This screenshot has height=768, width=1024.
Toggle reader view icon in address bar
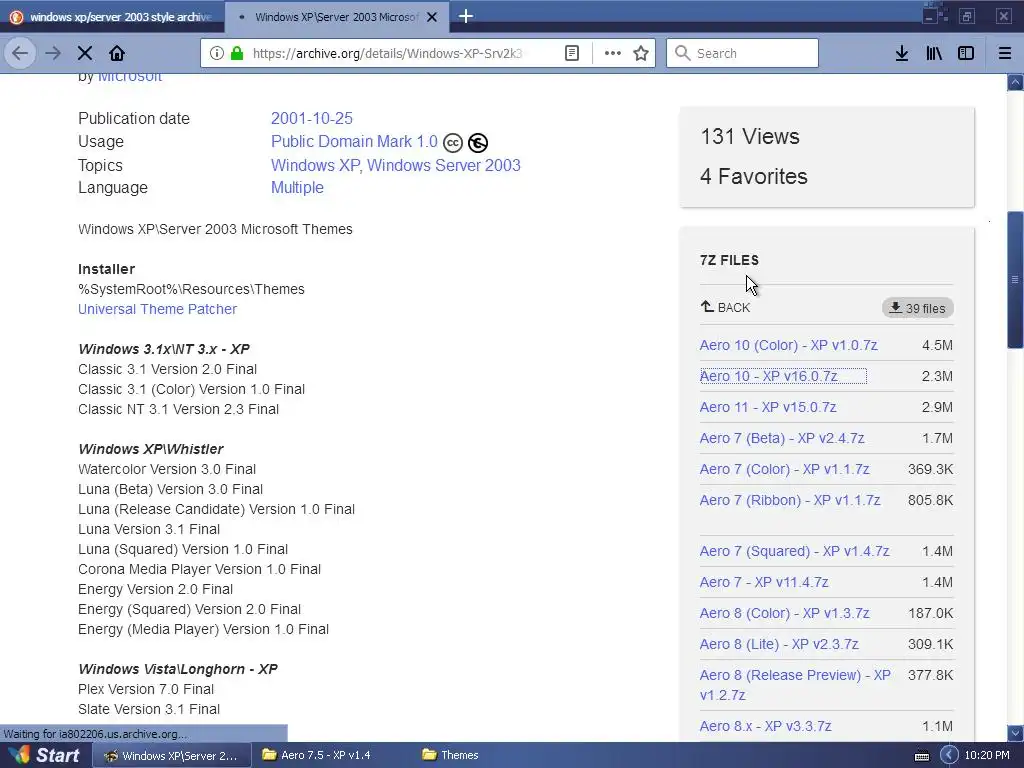572,54
